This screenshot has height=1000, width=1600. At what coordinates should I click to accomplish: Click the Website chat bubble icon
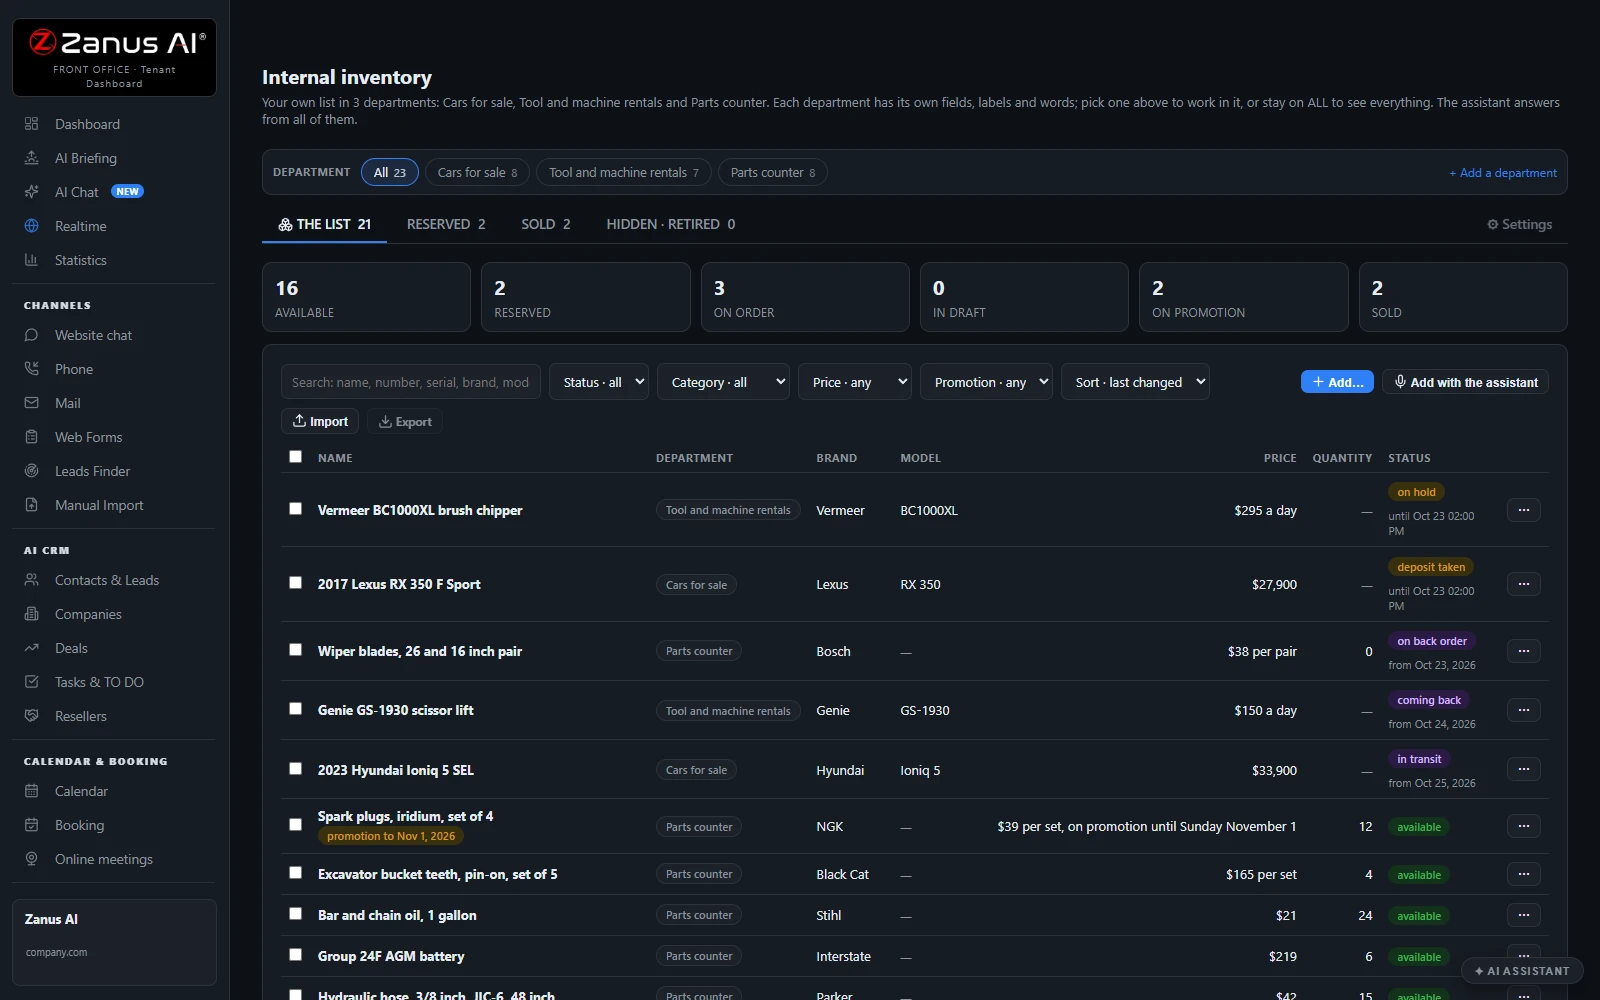click(32, 335)
